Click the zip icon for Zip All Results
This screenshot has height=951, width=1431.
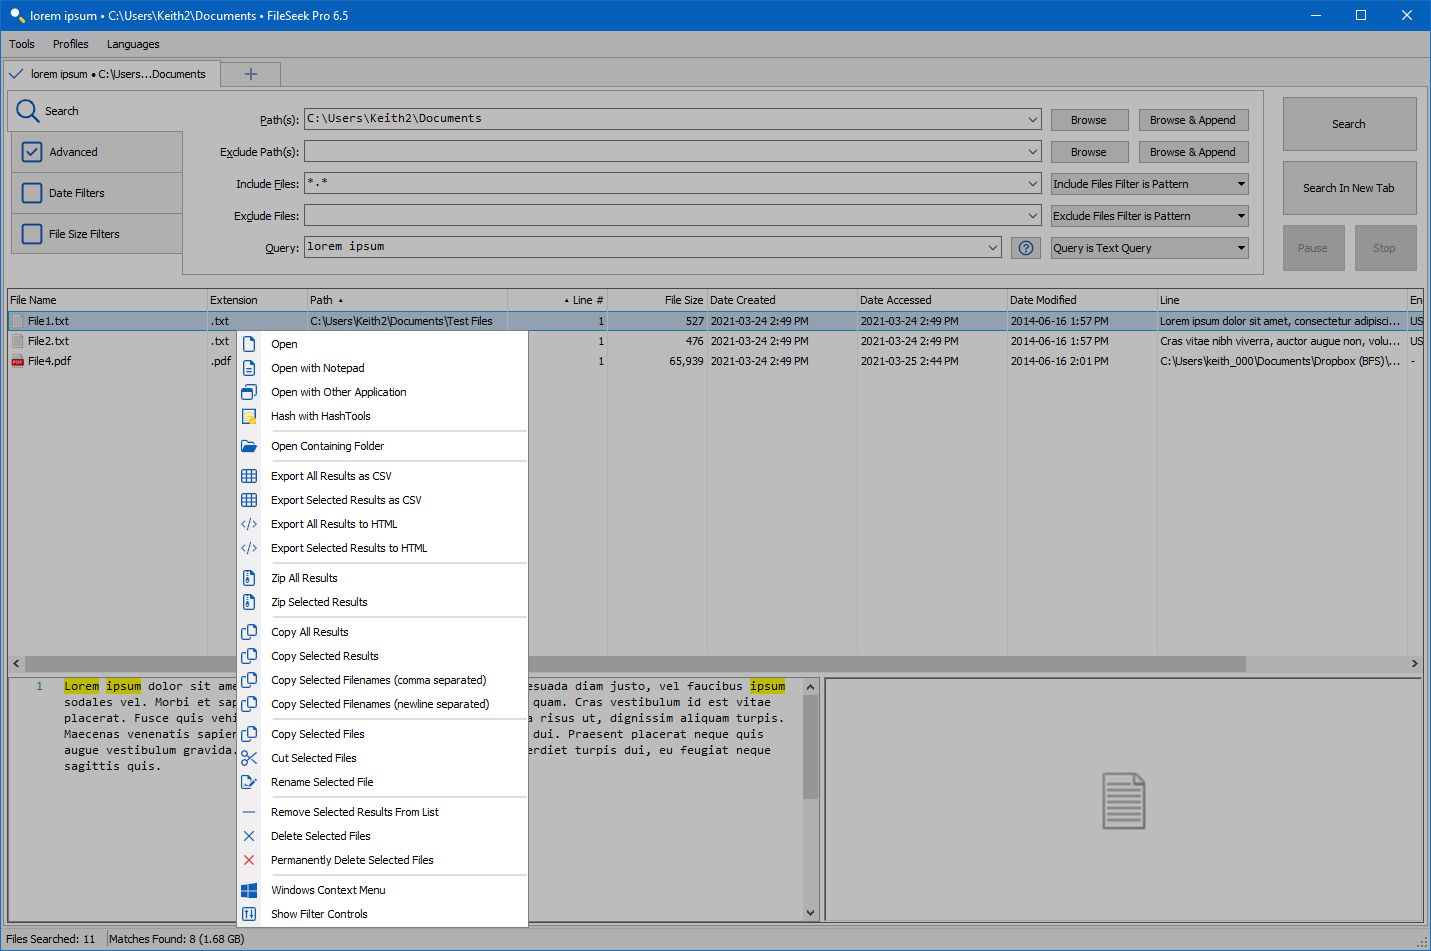[x=249, y=578]
